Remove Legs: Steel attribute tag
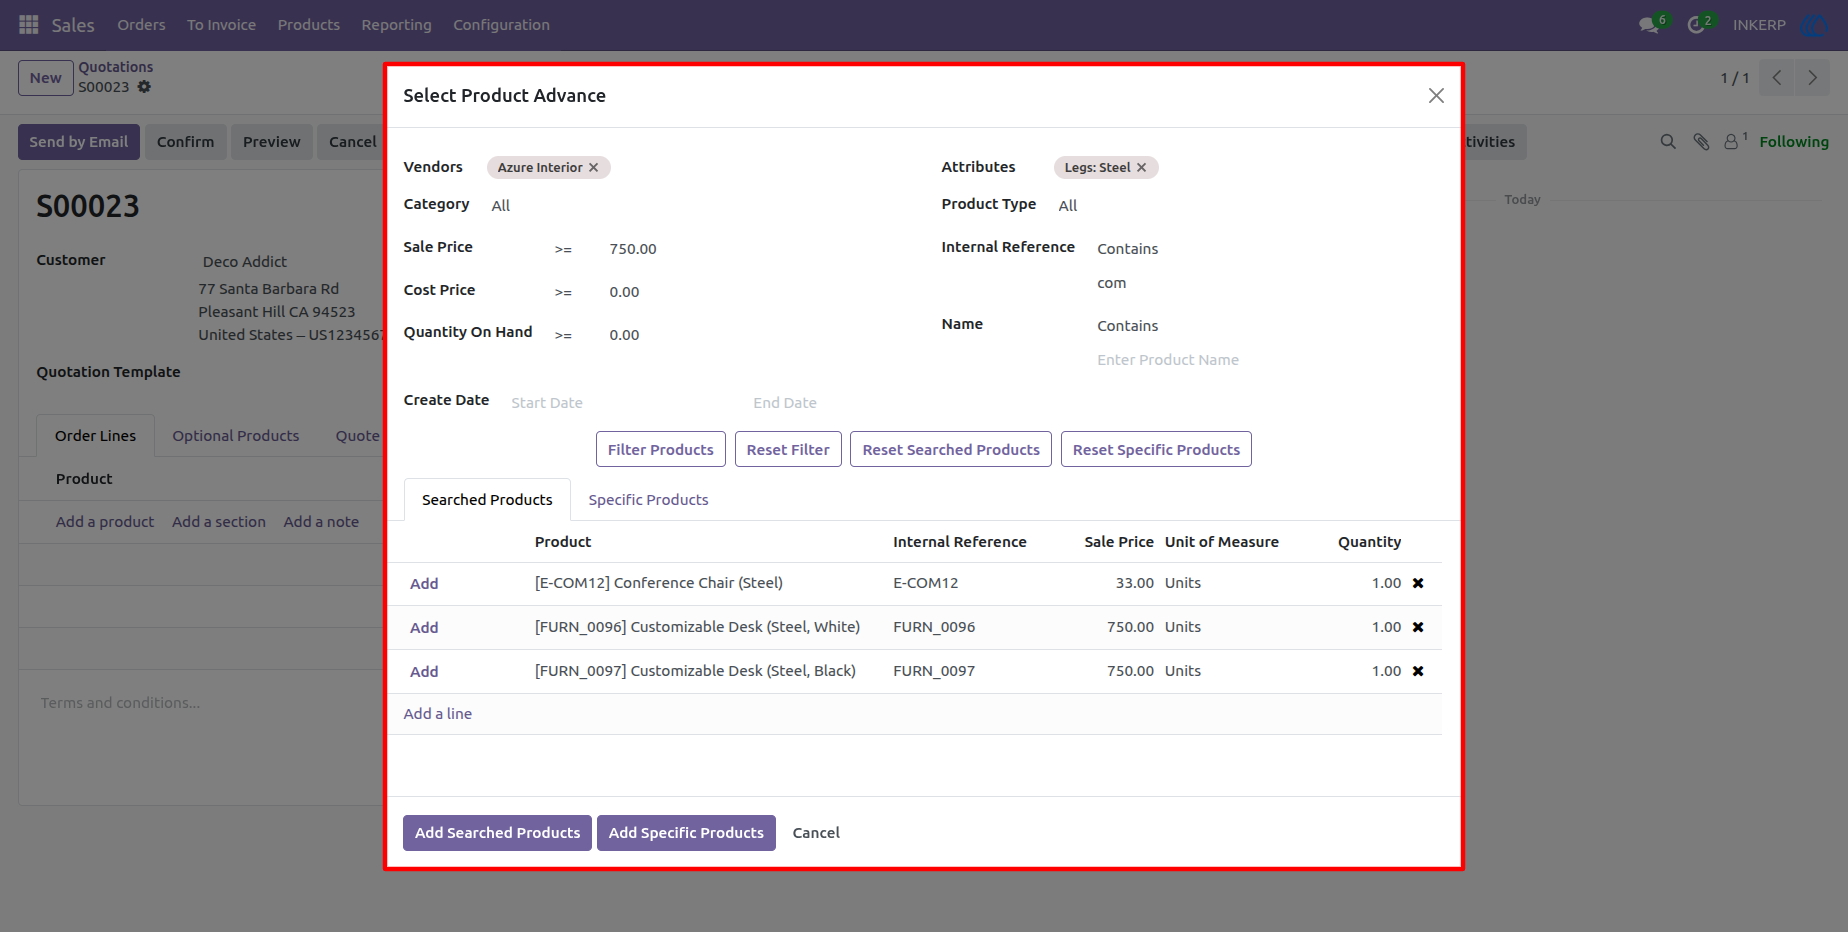The image size is (1848, 932). (1141, 168)
